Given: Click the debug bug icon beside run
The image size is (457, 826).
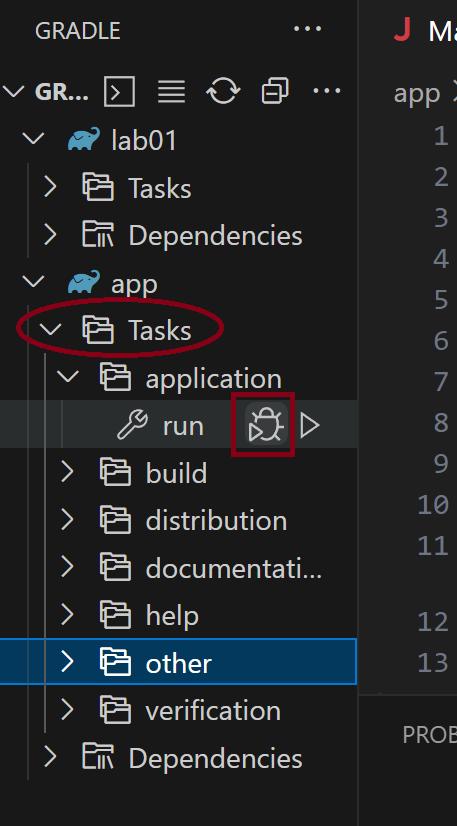Looking at the screenshot, I should coord(267,425).
